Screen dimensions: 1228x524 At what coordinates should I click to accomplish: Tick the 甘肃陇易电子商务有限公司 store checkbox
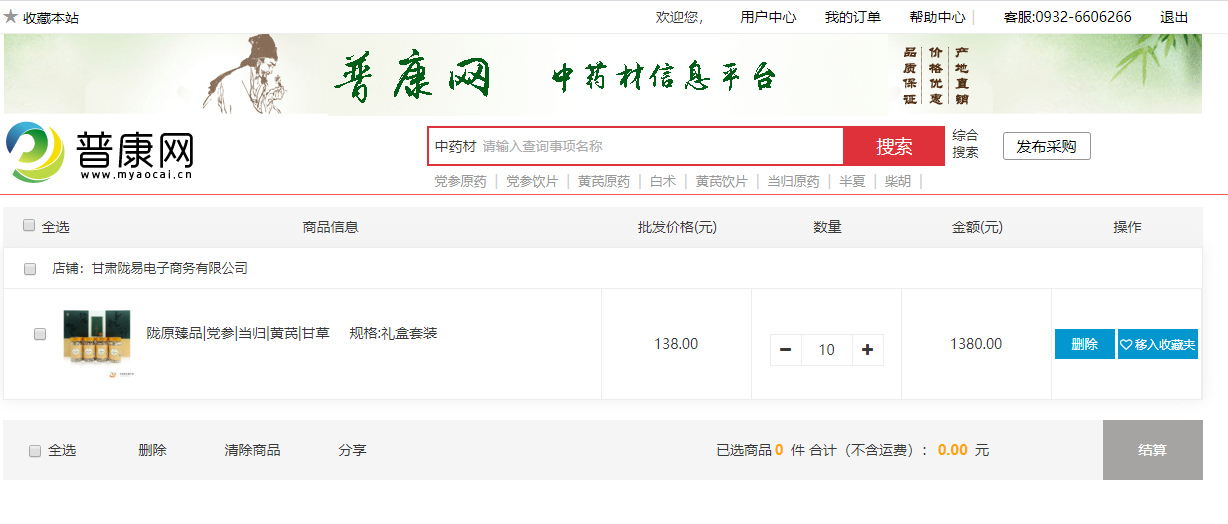[30, 269]
